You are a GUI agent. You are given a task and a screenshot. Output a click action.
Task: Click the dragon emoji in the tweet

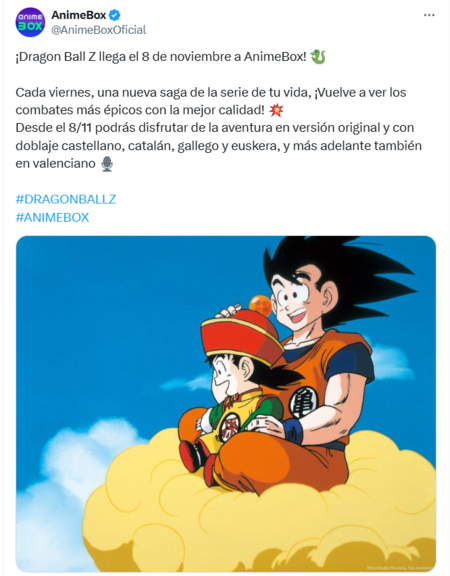(x=318, y=57)
